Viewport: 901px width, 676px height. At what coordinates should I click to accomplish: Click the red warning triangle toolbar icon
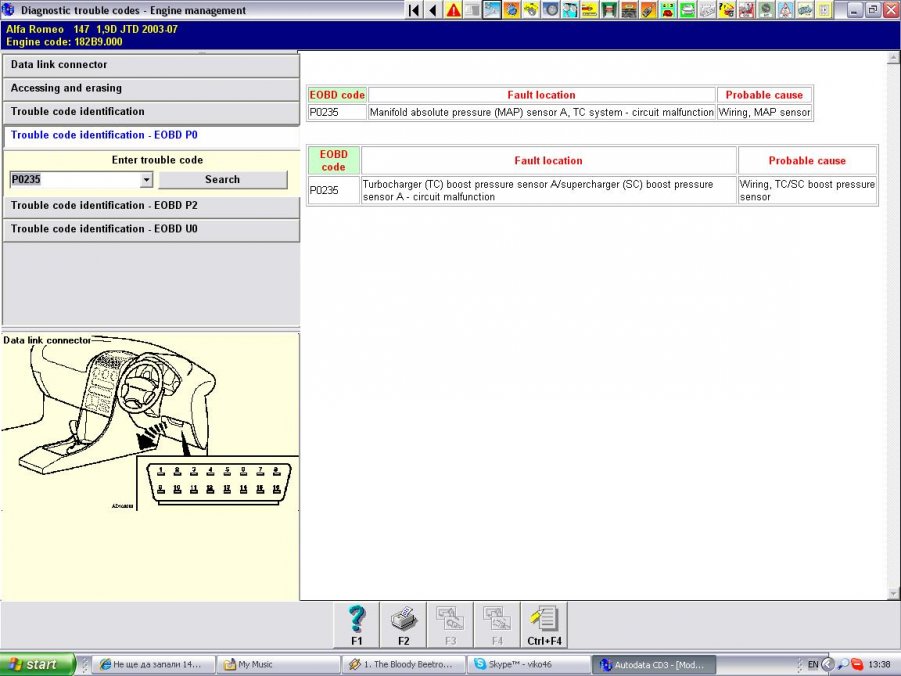point(454,10)
